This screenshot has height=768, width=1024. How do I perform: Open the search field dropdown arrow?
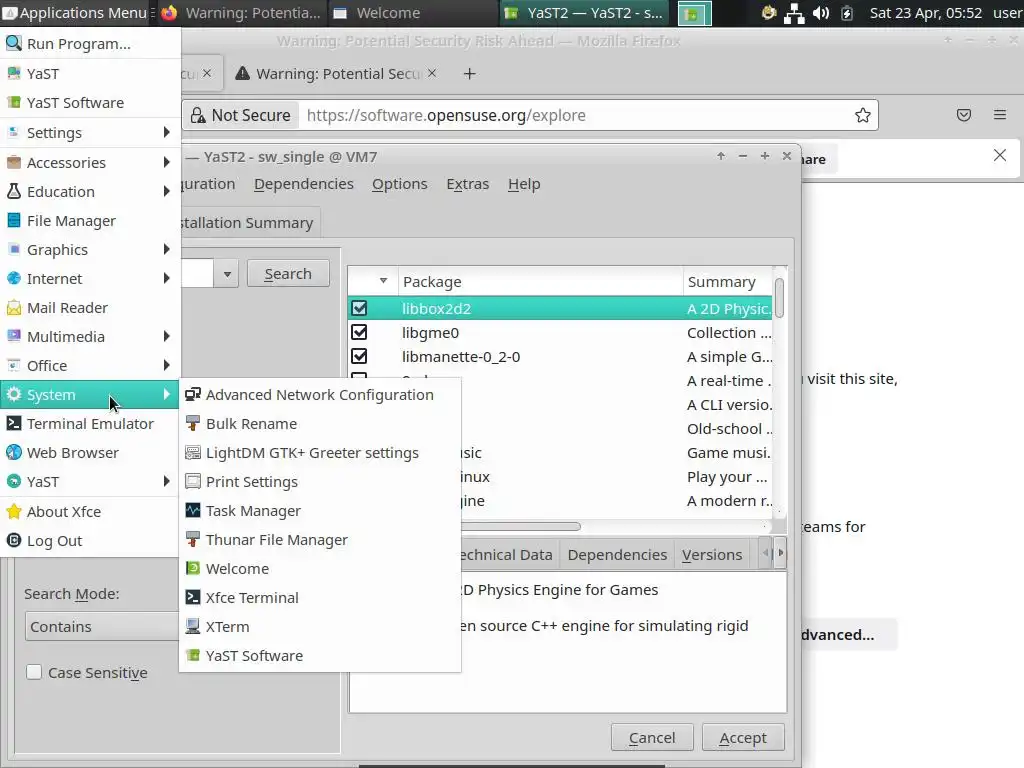[227, 274]
